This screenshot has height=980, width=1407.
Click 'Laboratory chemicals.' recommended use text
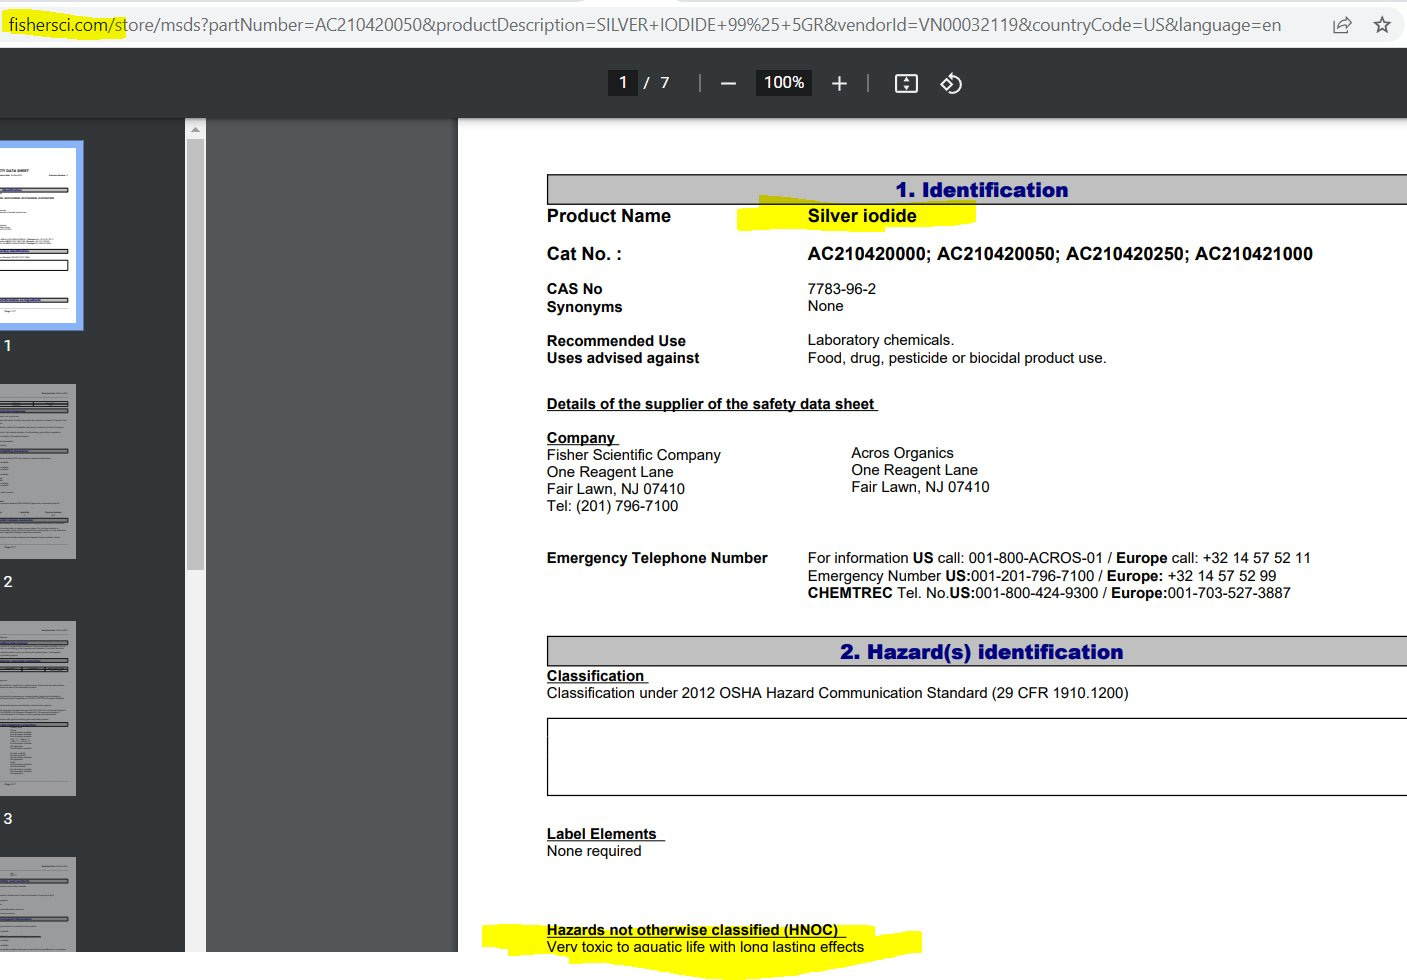point(880,340)
